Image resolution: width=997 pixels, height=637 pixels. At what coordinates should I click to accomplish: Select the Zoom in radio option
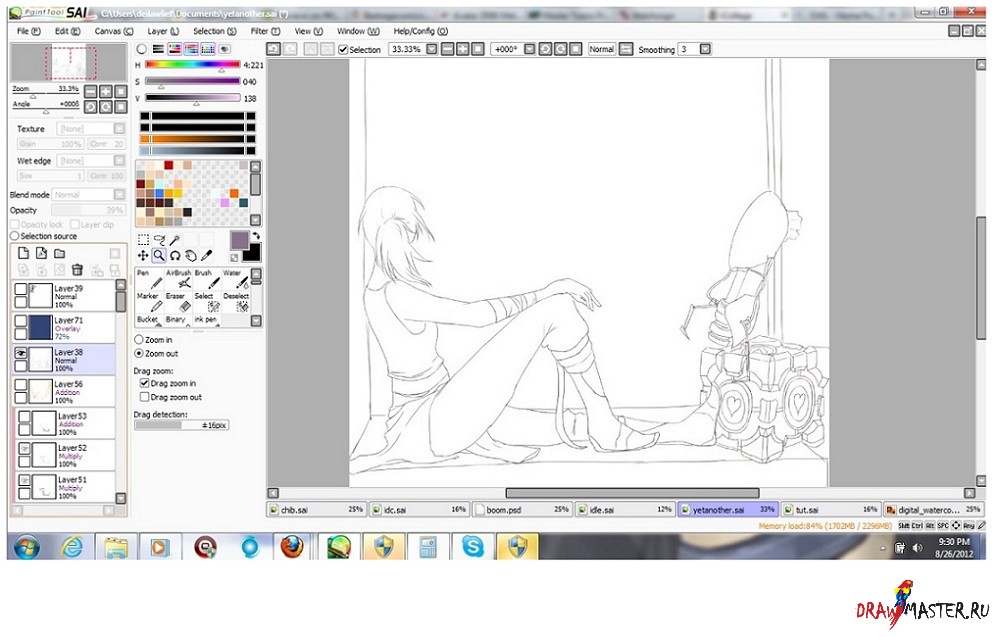pyautogui.click(x=139, y=339)
